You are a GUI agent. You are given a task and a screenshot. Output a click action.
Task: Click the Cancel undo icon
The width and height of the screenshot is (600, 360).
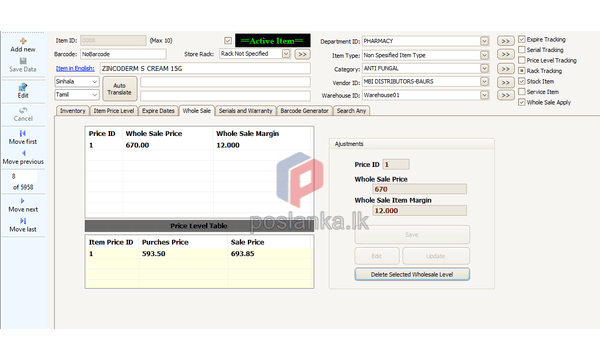tap(23, 110)
